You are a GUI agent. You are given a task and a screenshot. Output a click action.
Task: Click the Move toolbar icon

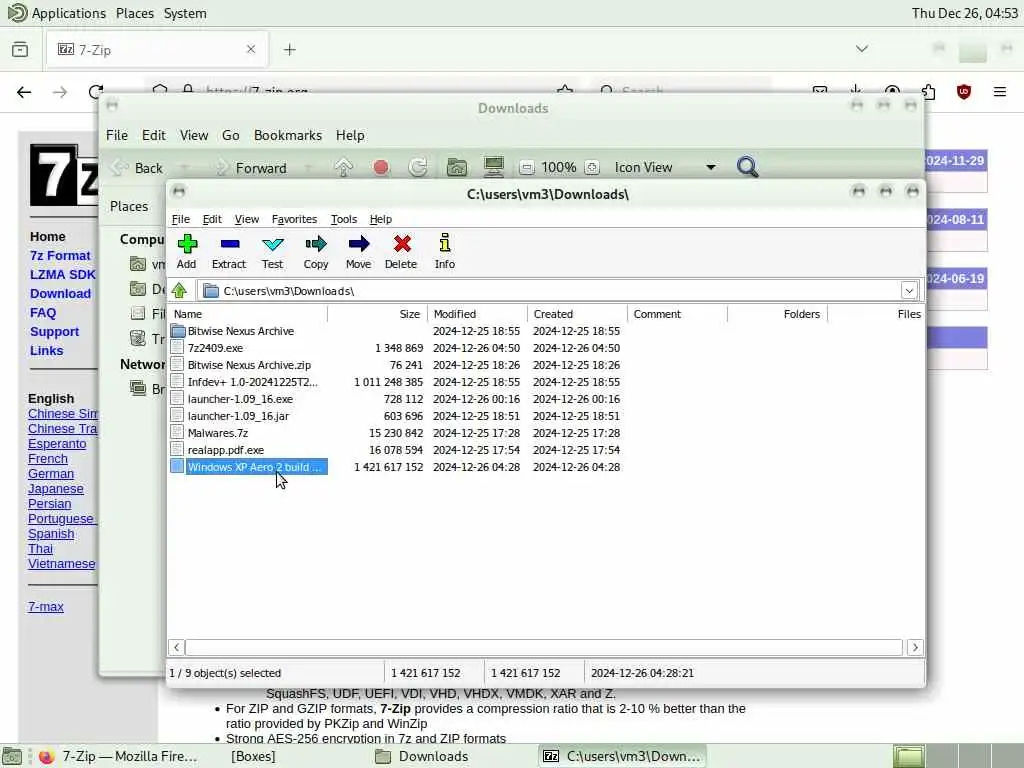pos(359,244)
